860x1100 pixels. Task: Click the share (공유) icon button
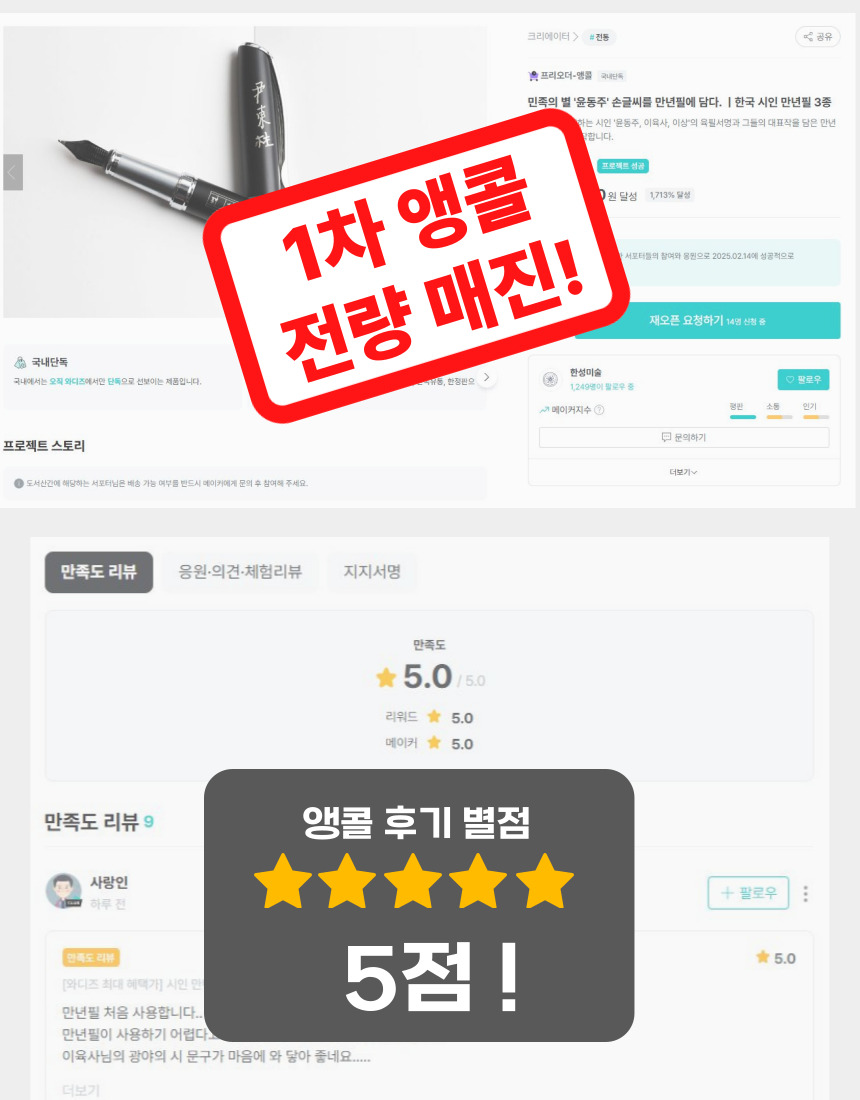tap(817, 36)
